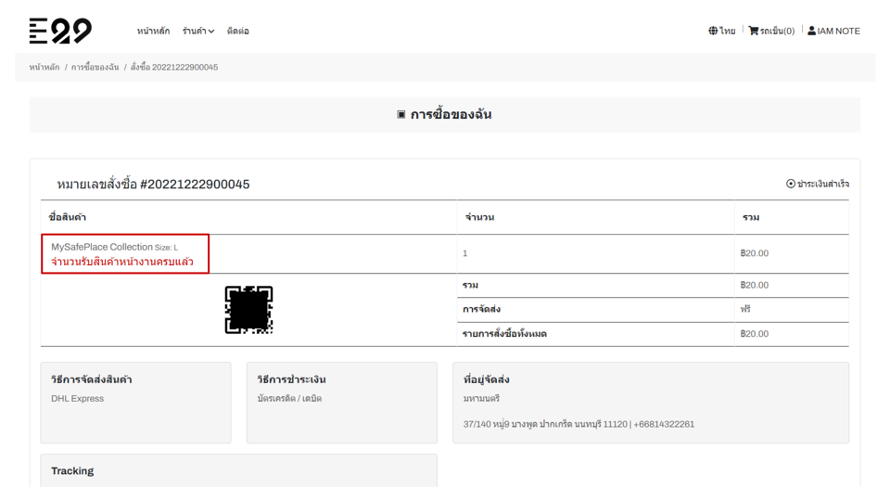This screenshot has width=891, height=502.
Task: Click the E29 logo
Action: click(60, 31)
